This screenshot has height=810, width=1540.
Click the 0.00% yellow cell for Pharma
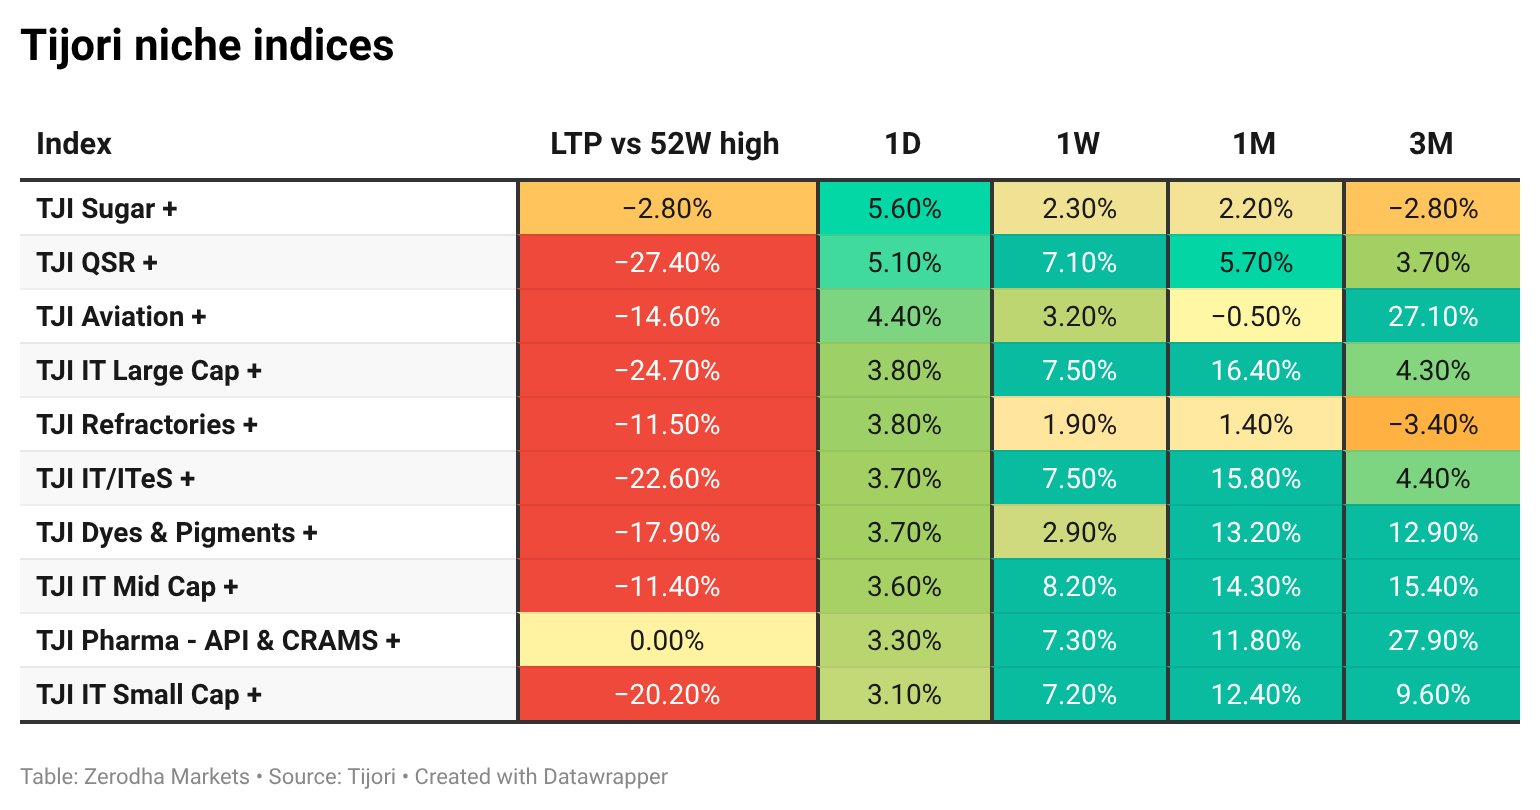coord(668,641)
